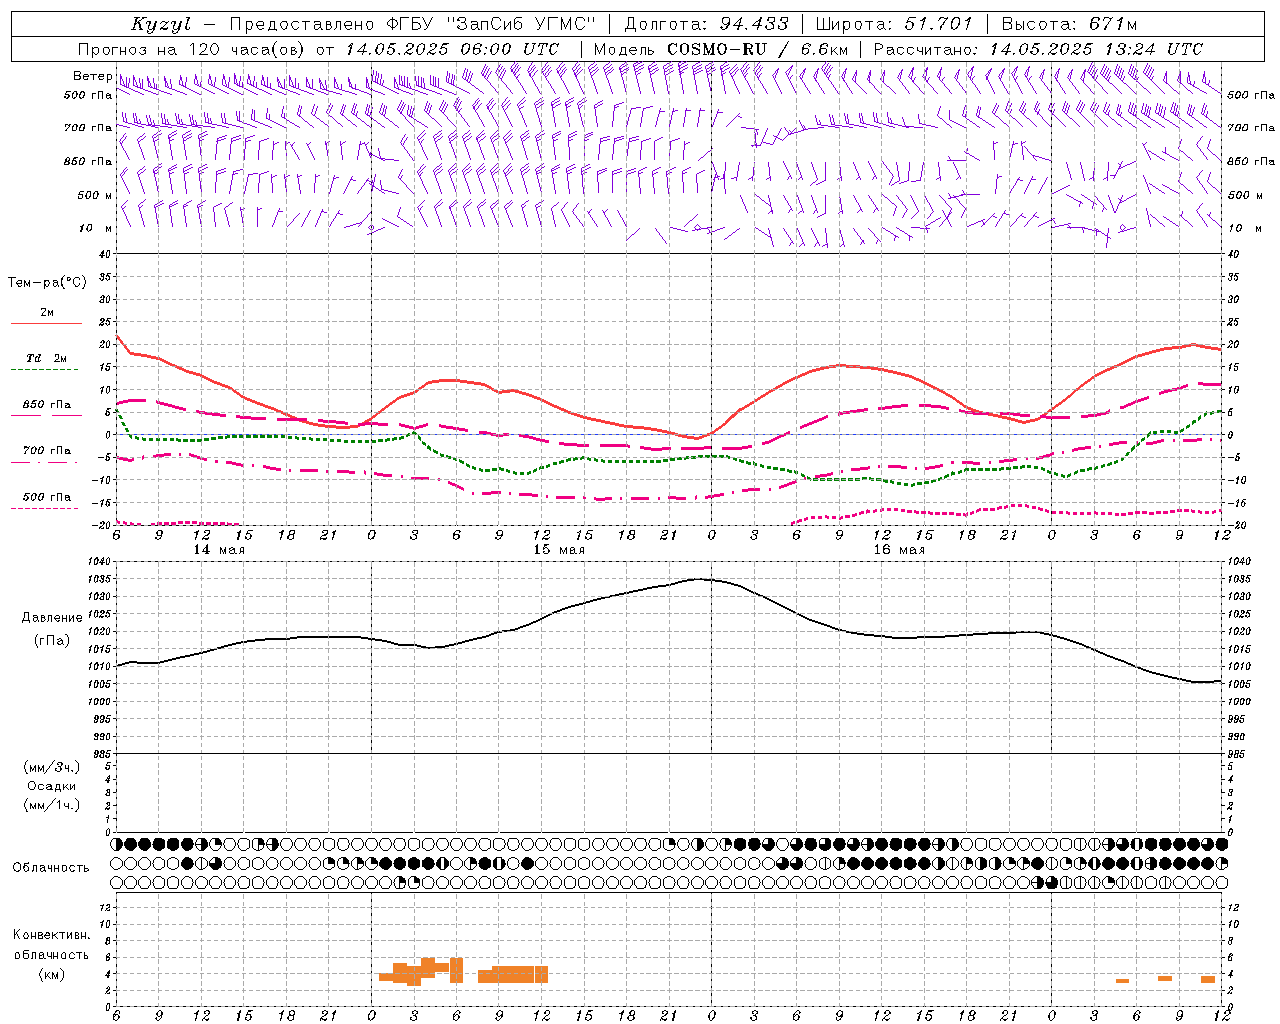Select the "Td 2м" dew point legend label
1280x1024 pixels.
point(46,358)
